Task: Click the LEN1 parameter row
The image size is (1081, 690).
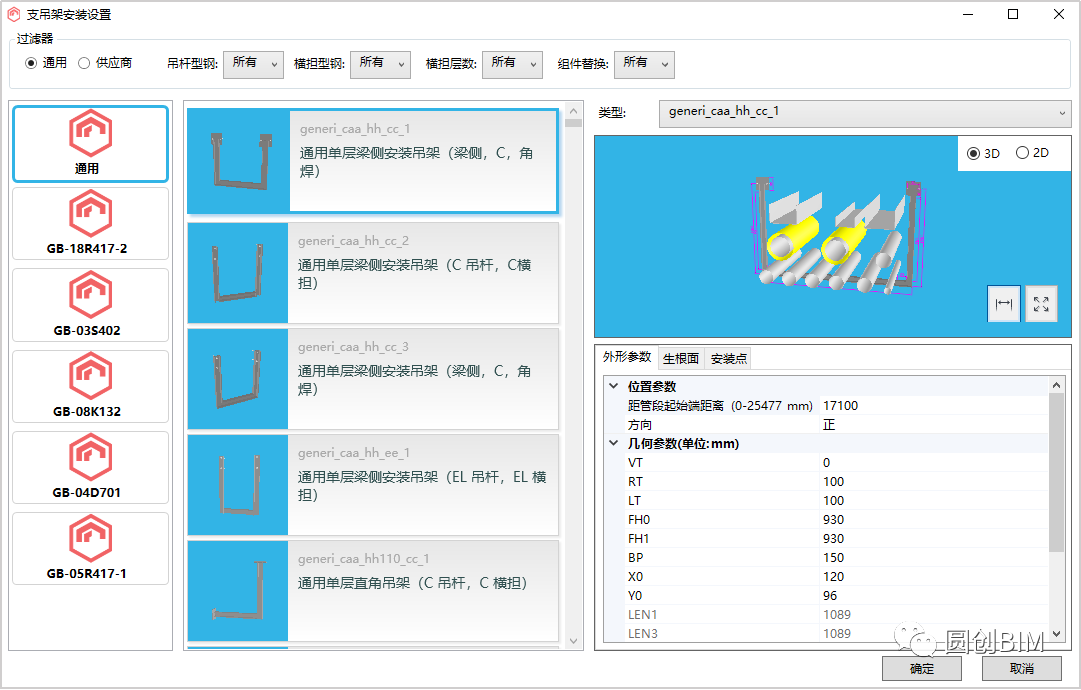Action: click(x=827, y=614)
